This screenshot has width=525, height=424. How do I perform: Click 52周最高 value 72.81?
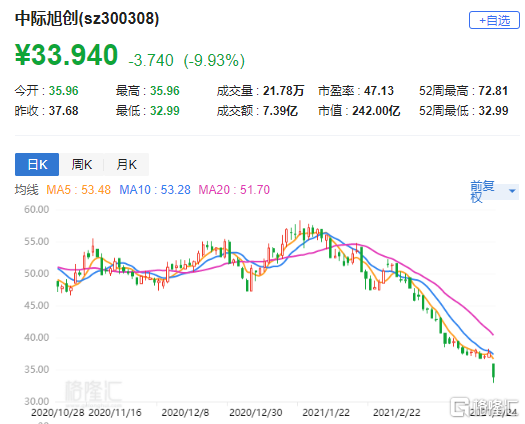493,91
